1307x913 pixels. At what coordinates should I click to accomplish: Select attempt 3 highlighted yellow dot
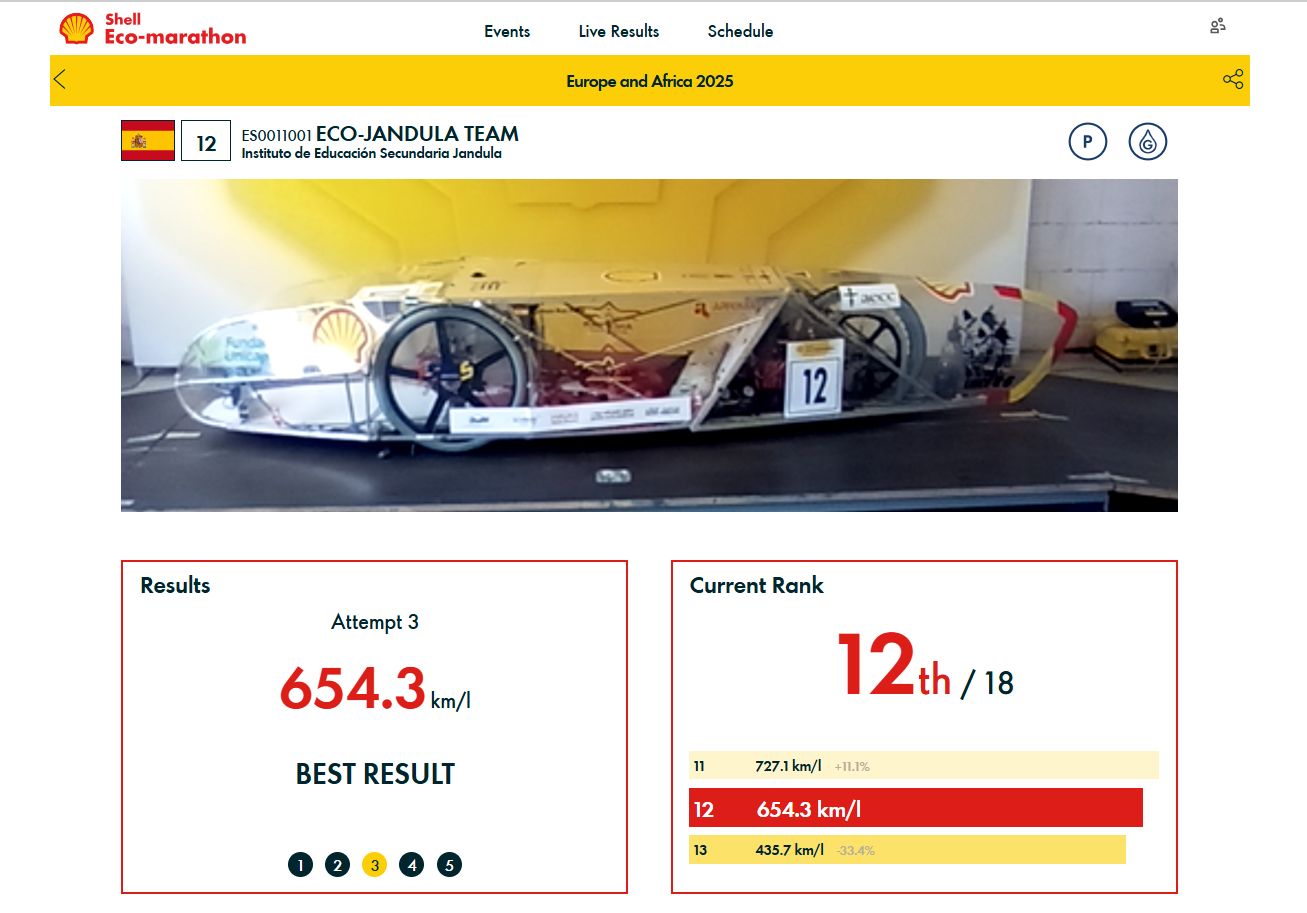tap(374, 865)
